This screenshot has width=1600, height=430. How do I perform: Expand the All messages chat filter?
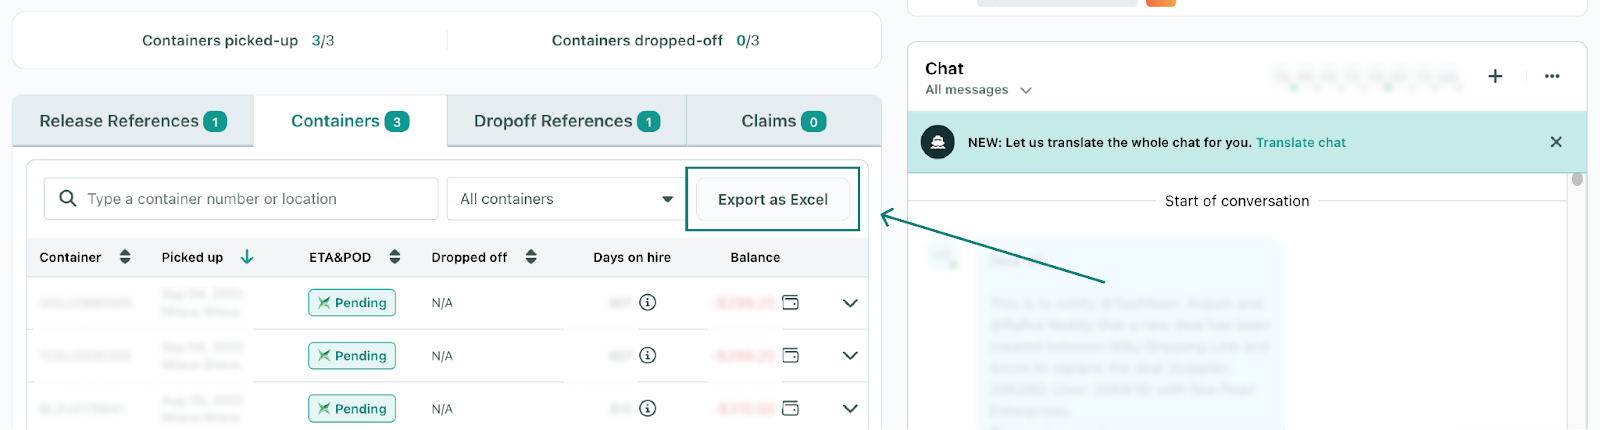click(1026, 90)
